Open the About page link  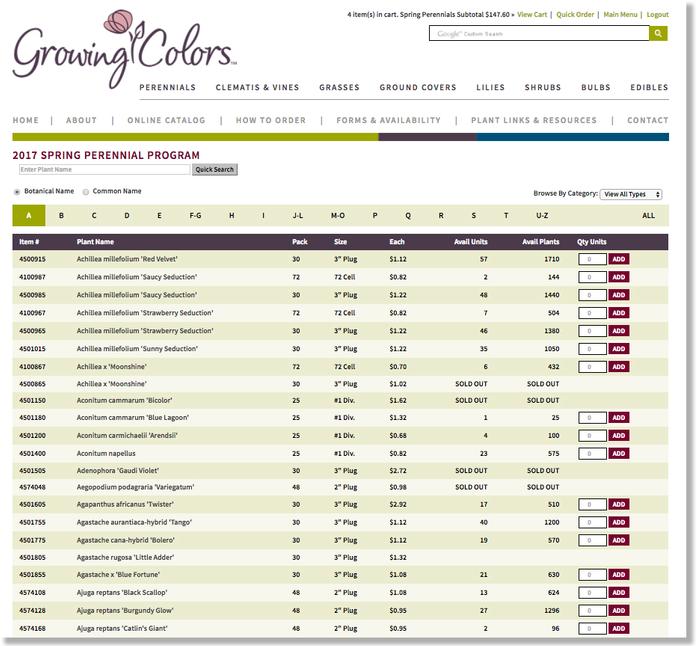(x=81, y=120)
